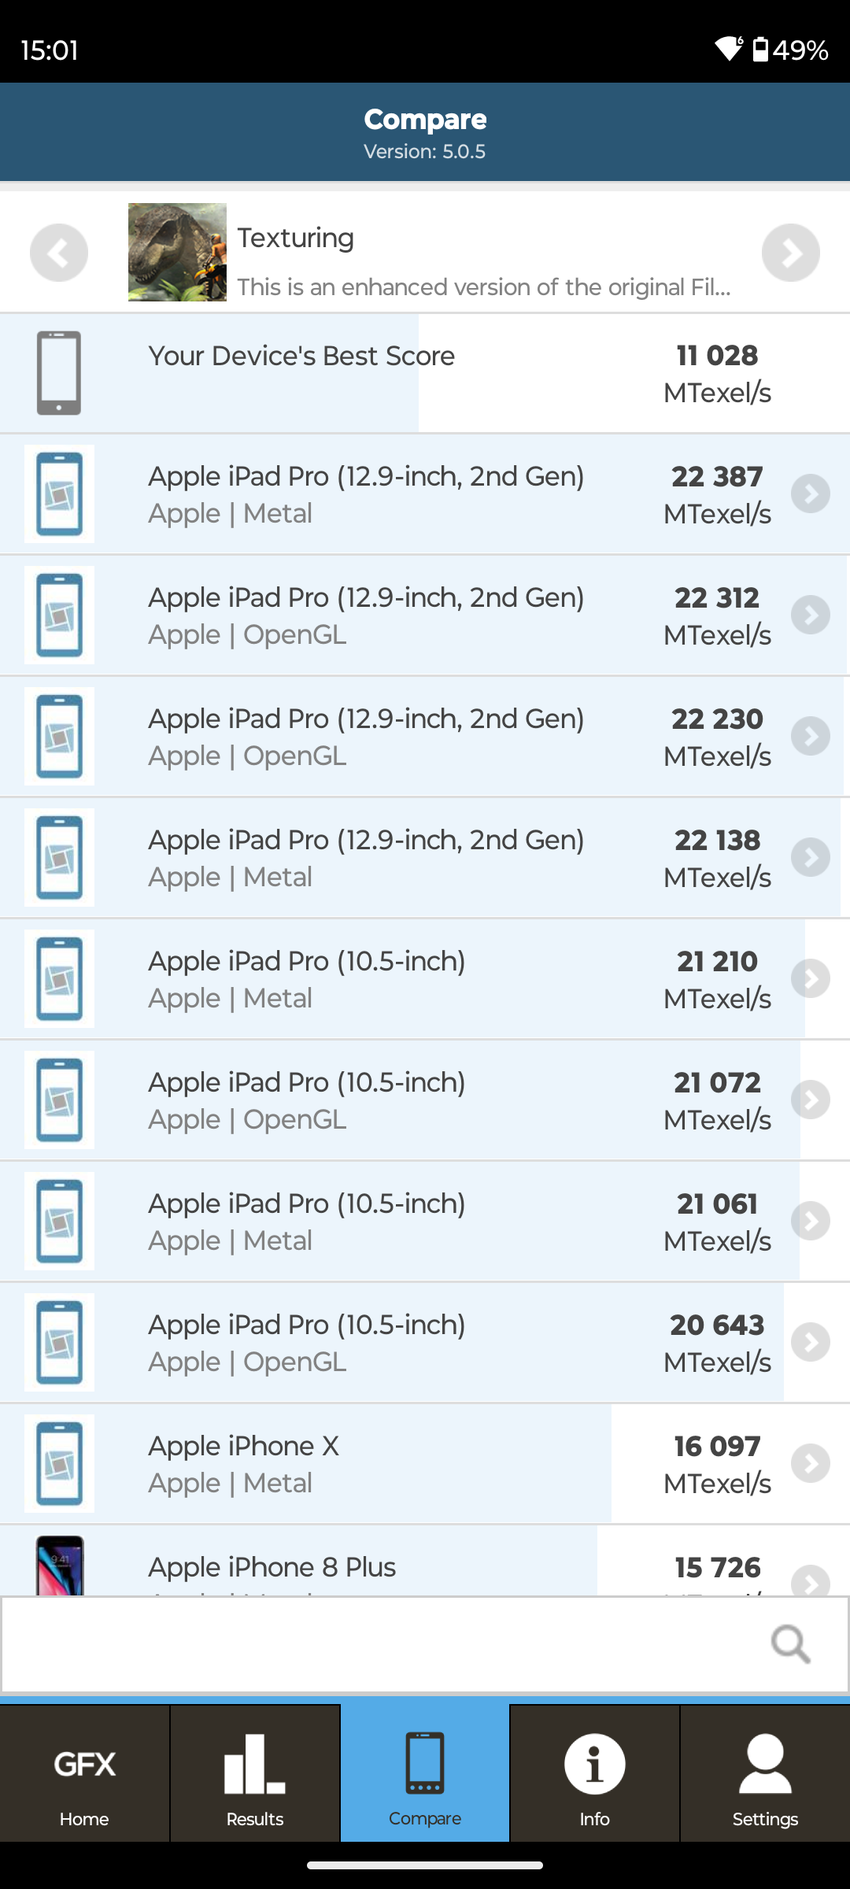
Task: Open GFX Home tab
Action: click(x=85, y=1773)
